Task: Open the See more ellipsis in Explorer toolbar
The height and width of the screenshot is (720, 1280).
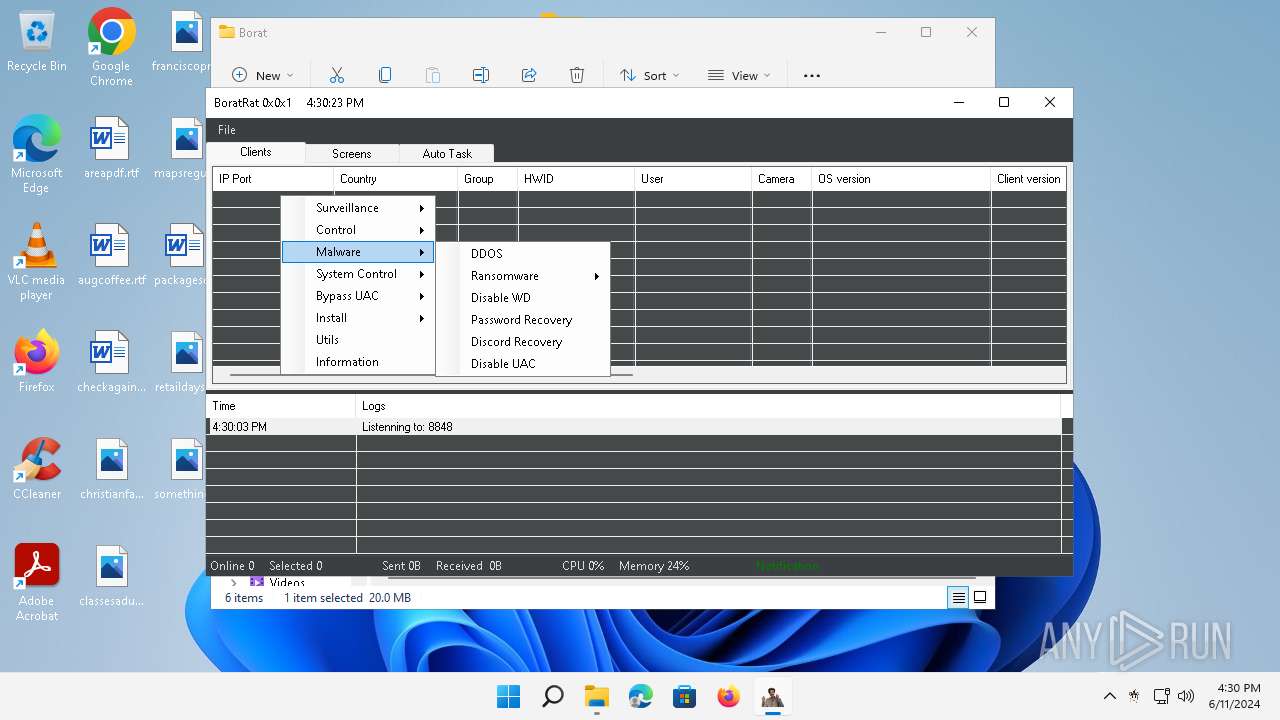Action: tap(812, 75)
